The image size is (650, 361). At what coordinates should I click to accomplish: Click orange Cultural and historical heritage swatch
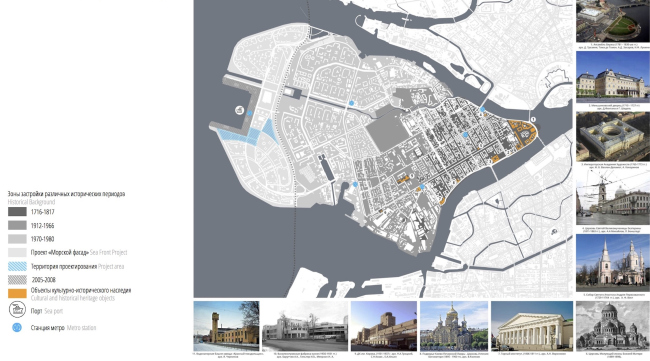click(x=17, y=293)
